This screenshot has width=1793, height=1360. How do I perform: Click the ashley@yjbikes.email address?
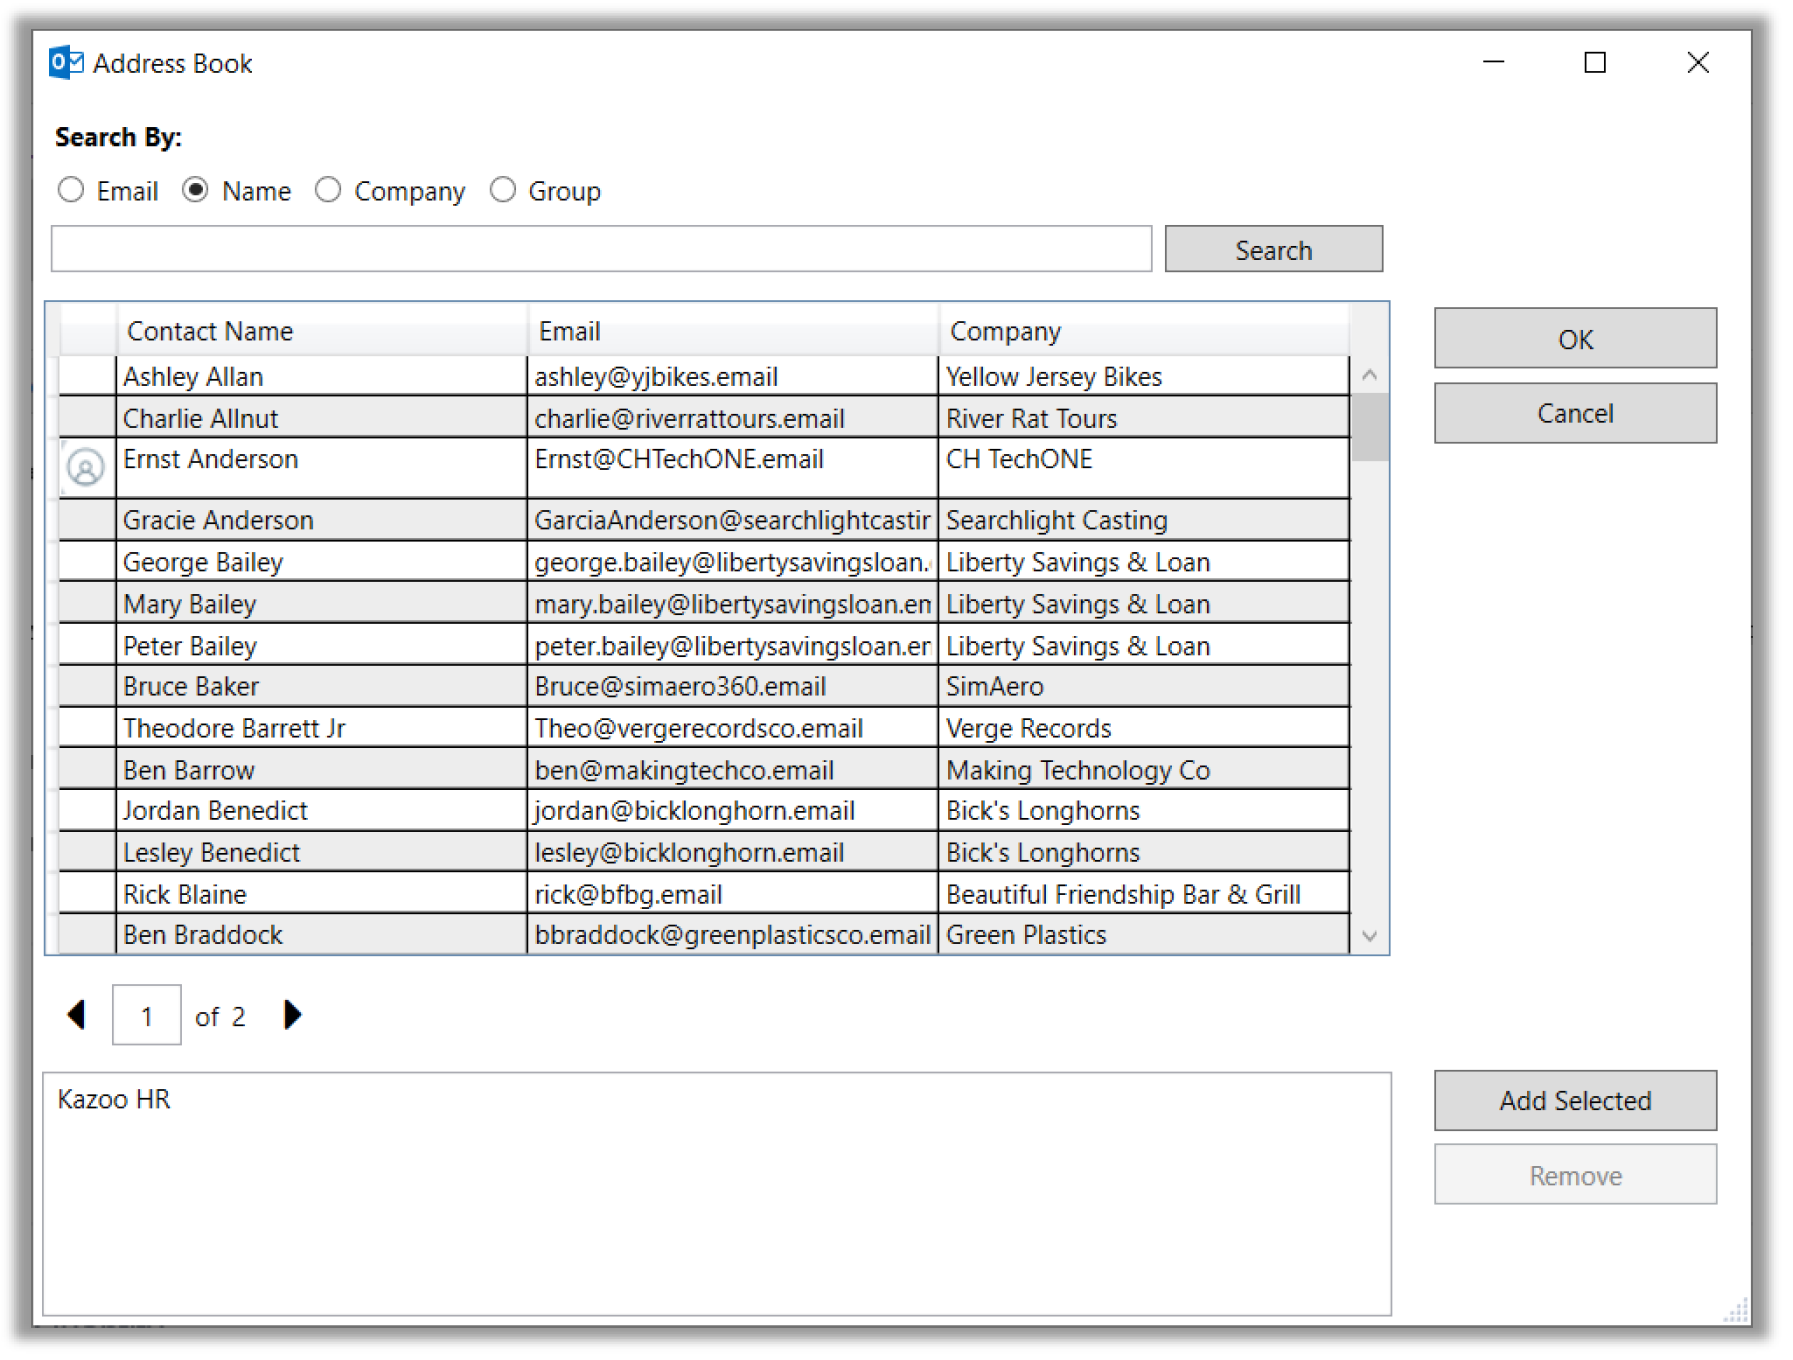(x=656, y=377)
